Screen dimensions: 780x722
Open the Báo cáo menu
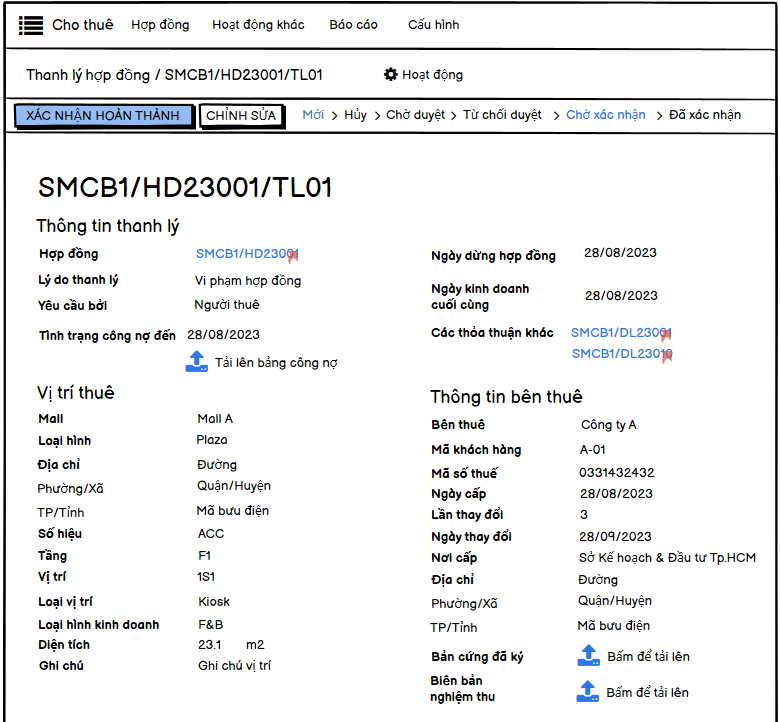353,25
